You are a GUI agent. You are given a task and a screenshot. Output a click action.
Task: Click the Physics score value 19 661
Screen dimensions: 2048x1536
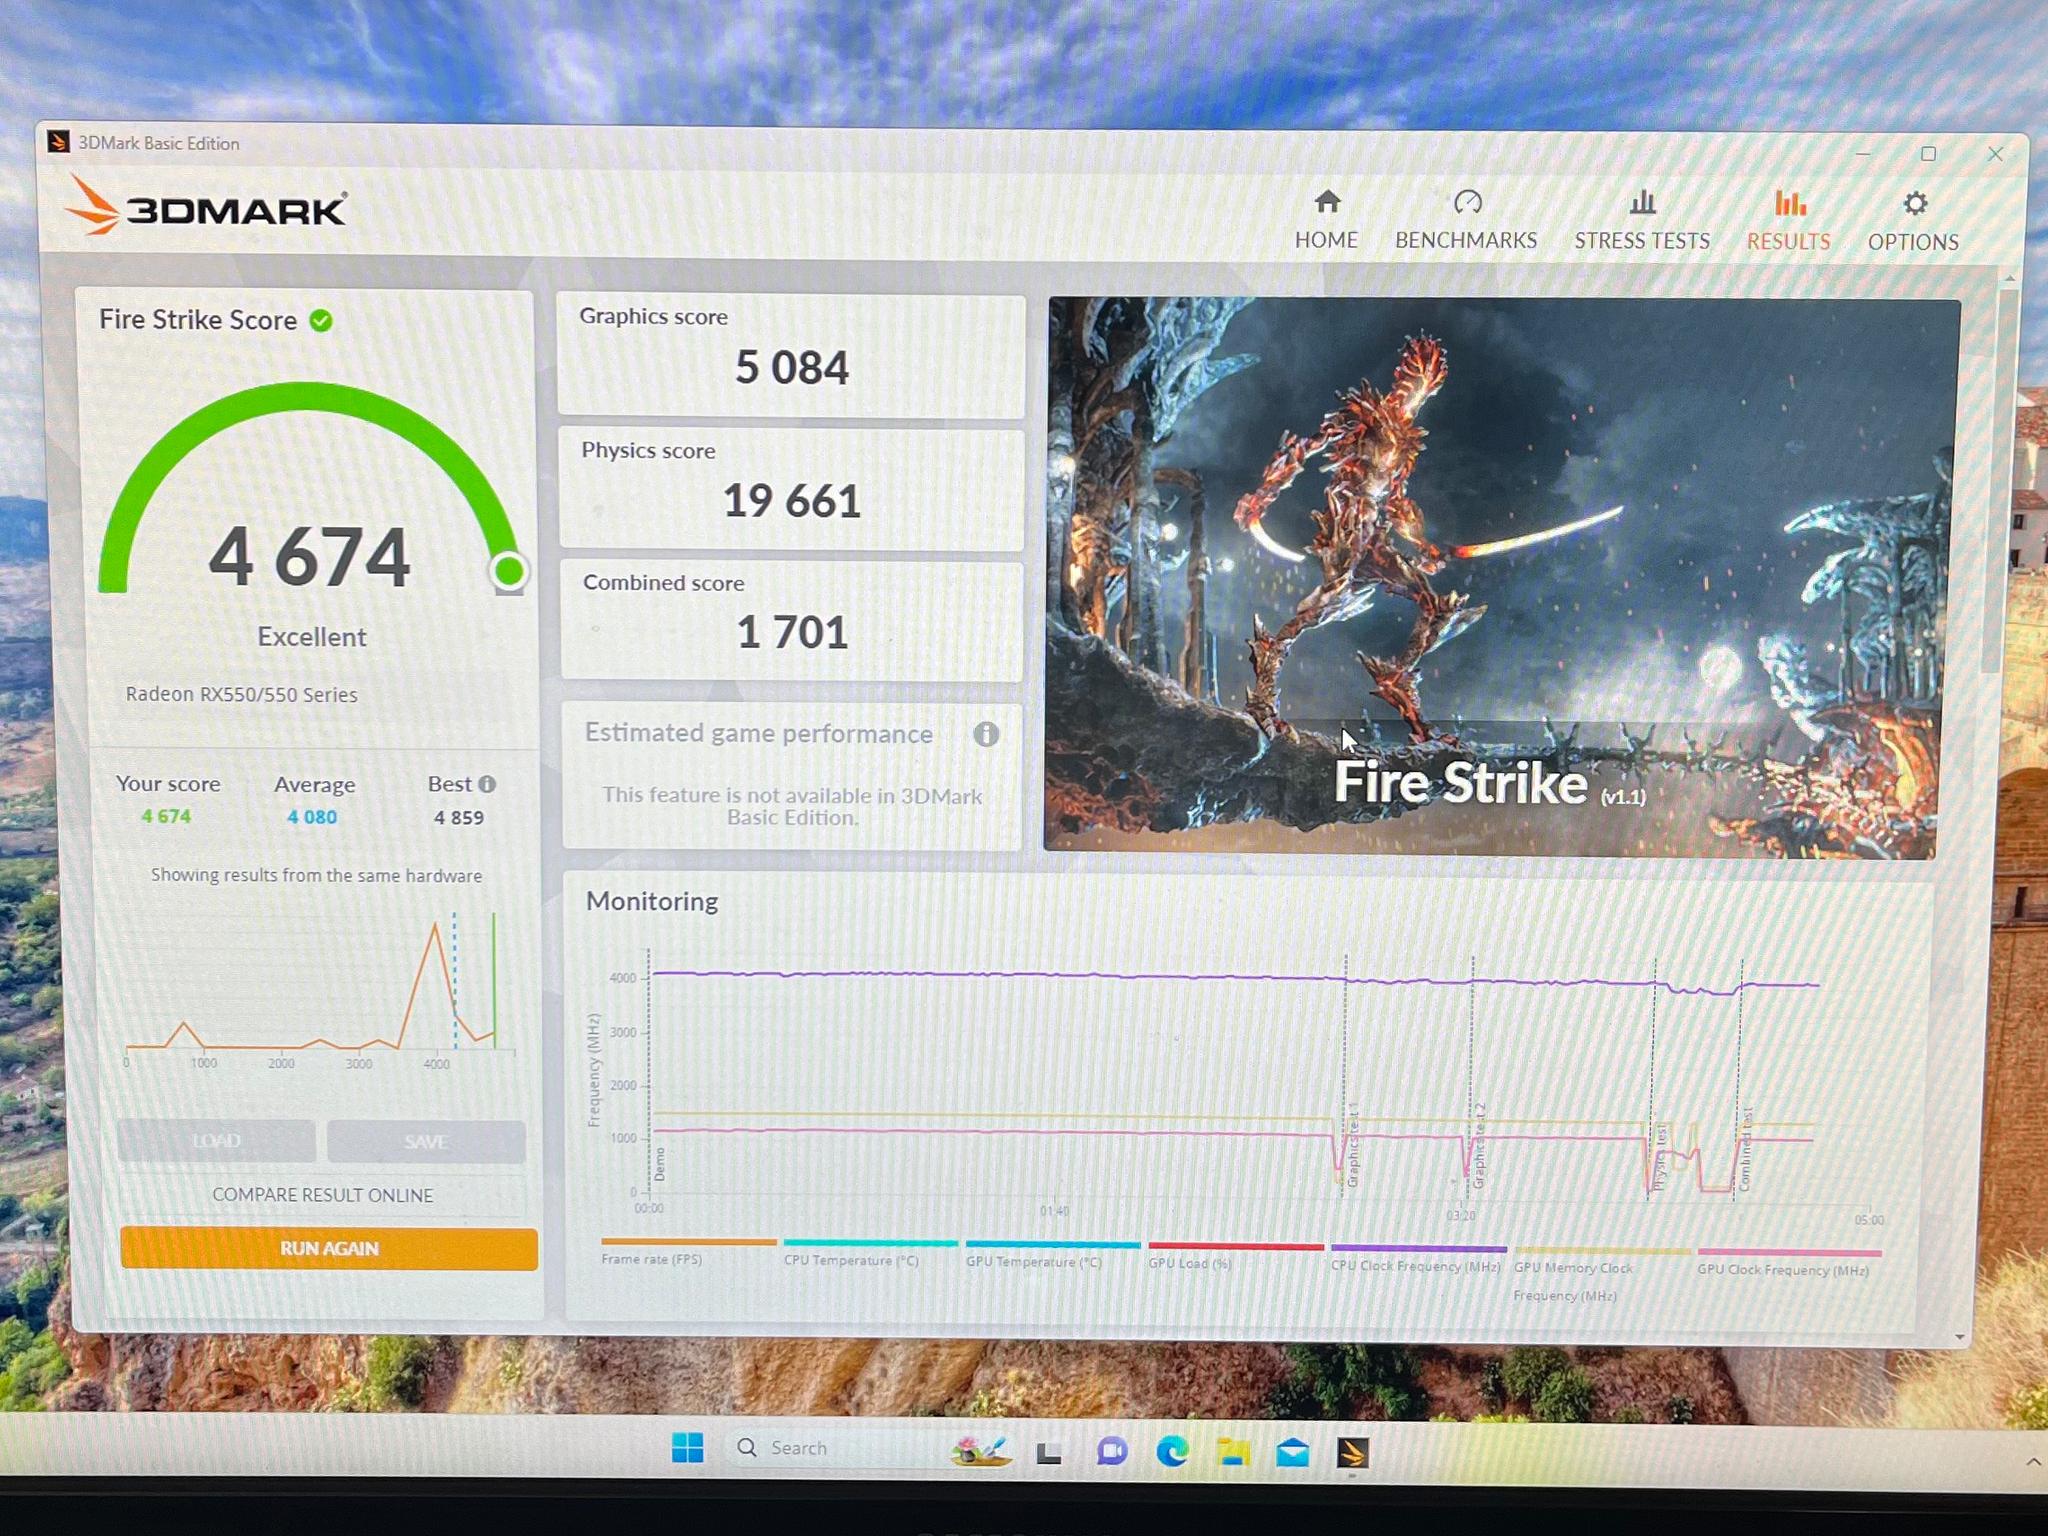click(792, 501)
